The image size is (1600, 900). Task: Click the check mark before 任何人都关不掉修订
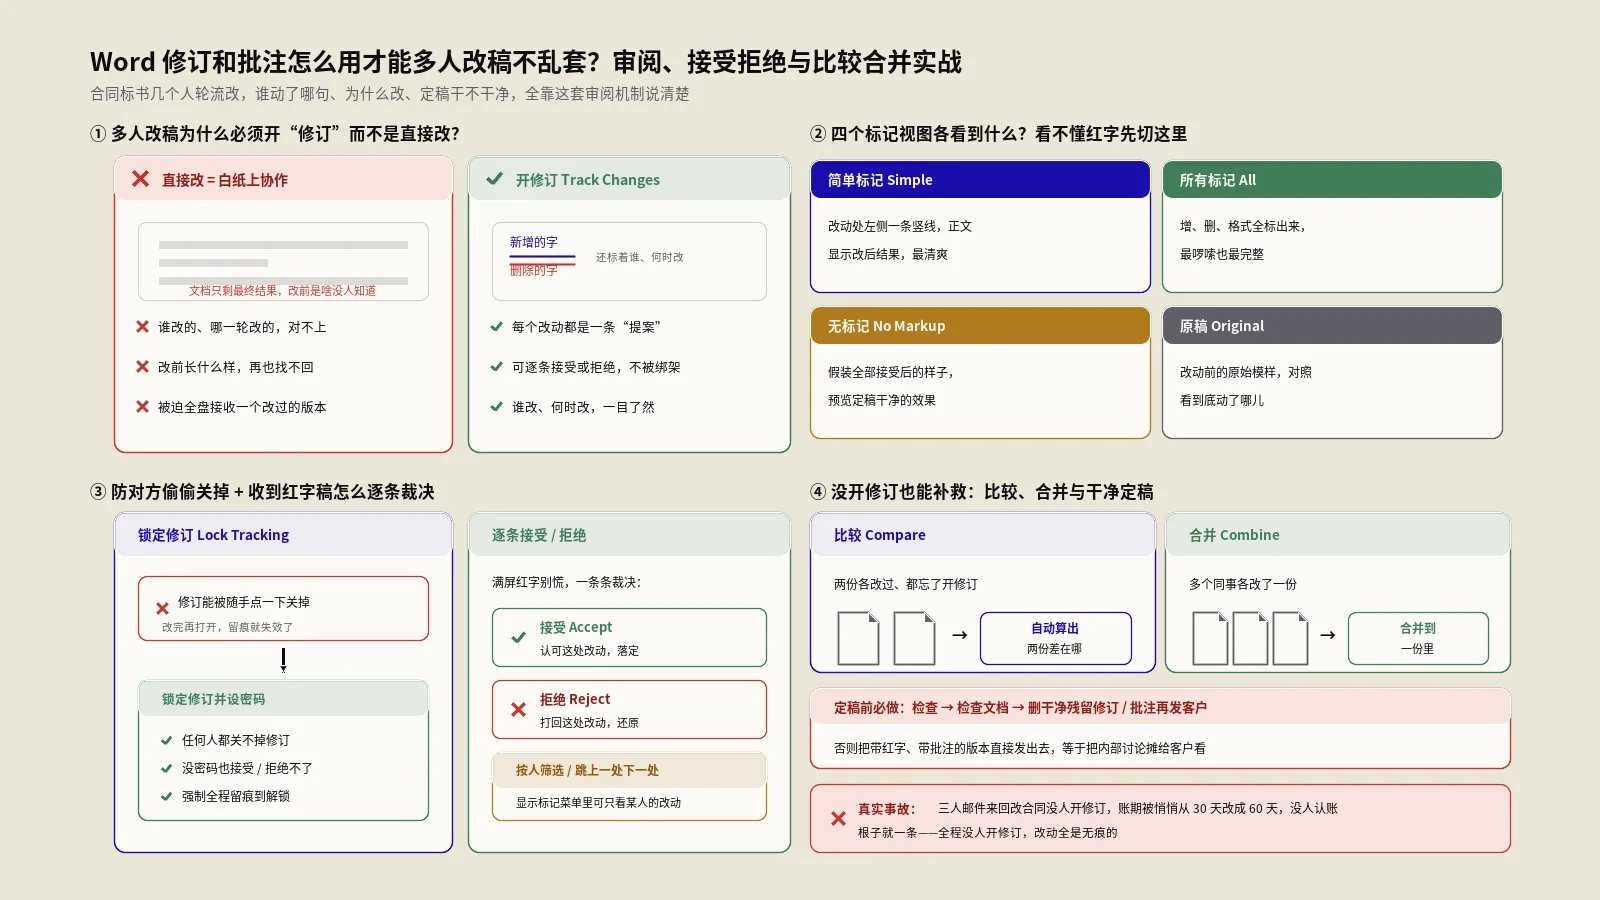pyautogui.click(x=166, y=741)
